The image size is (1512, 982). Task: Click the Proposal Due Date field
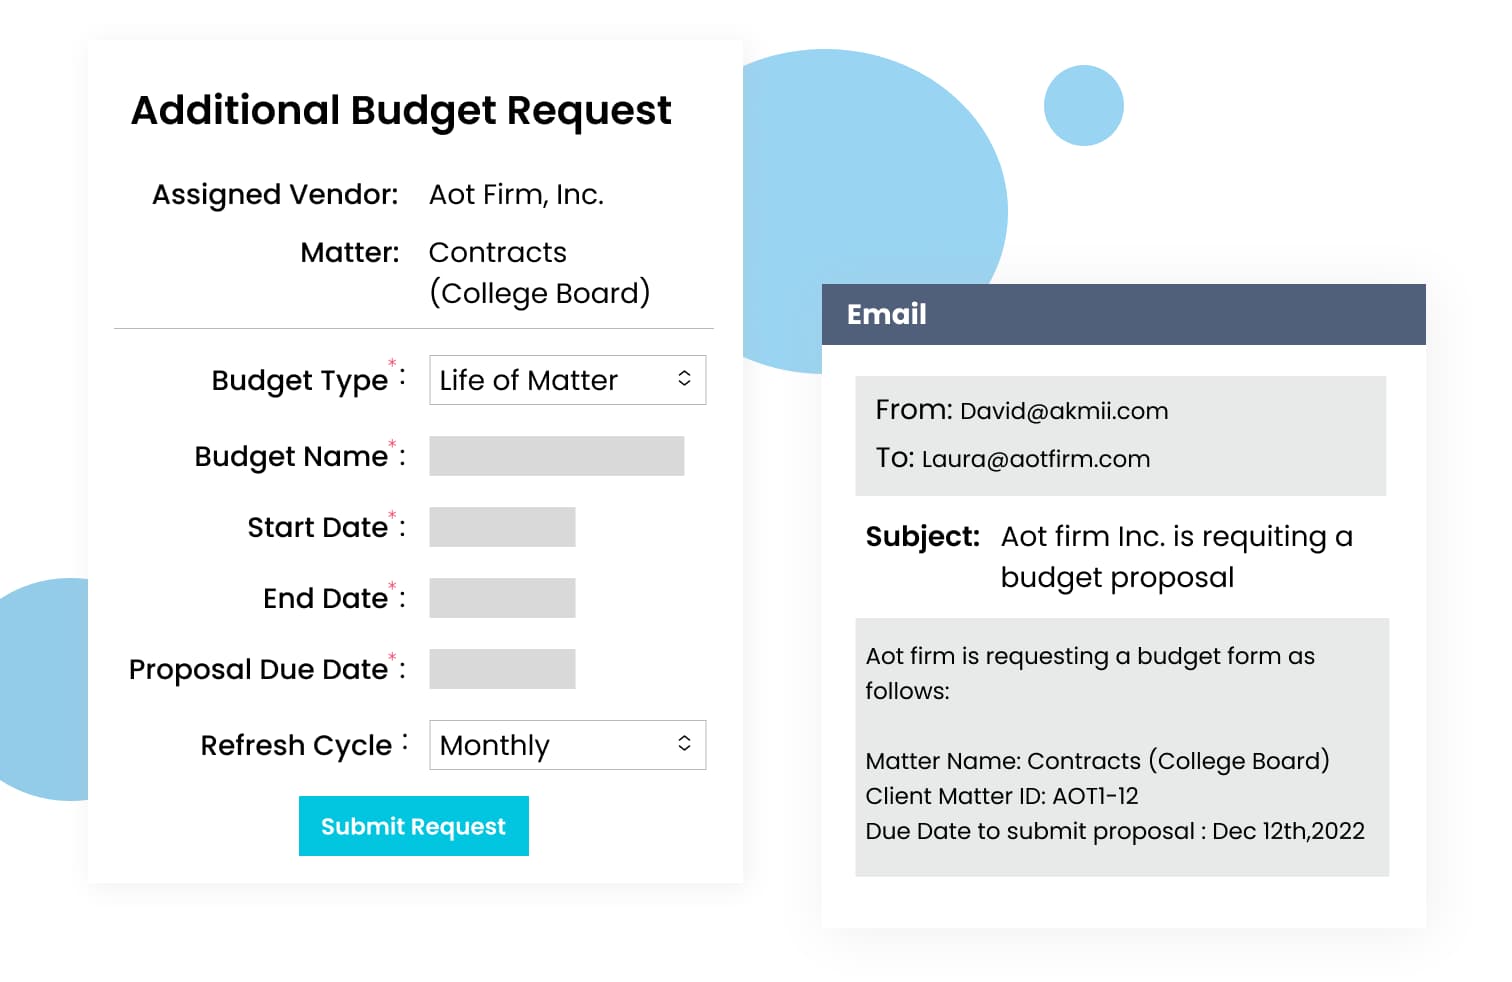[502, 669]
